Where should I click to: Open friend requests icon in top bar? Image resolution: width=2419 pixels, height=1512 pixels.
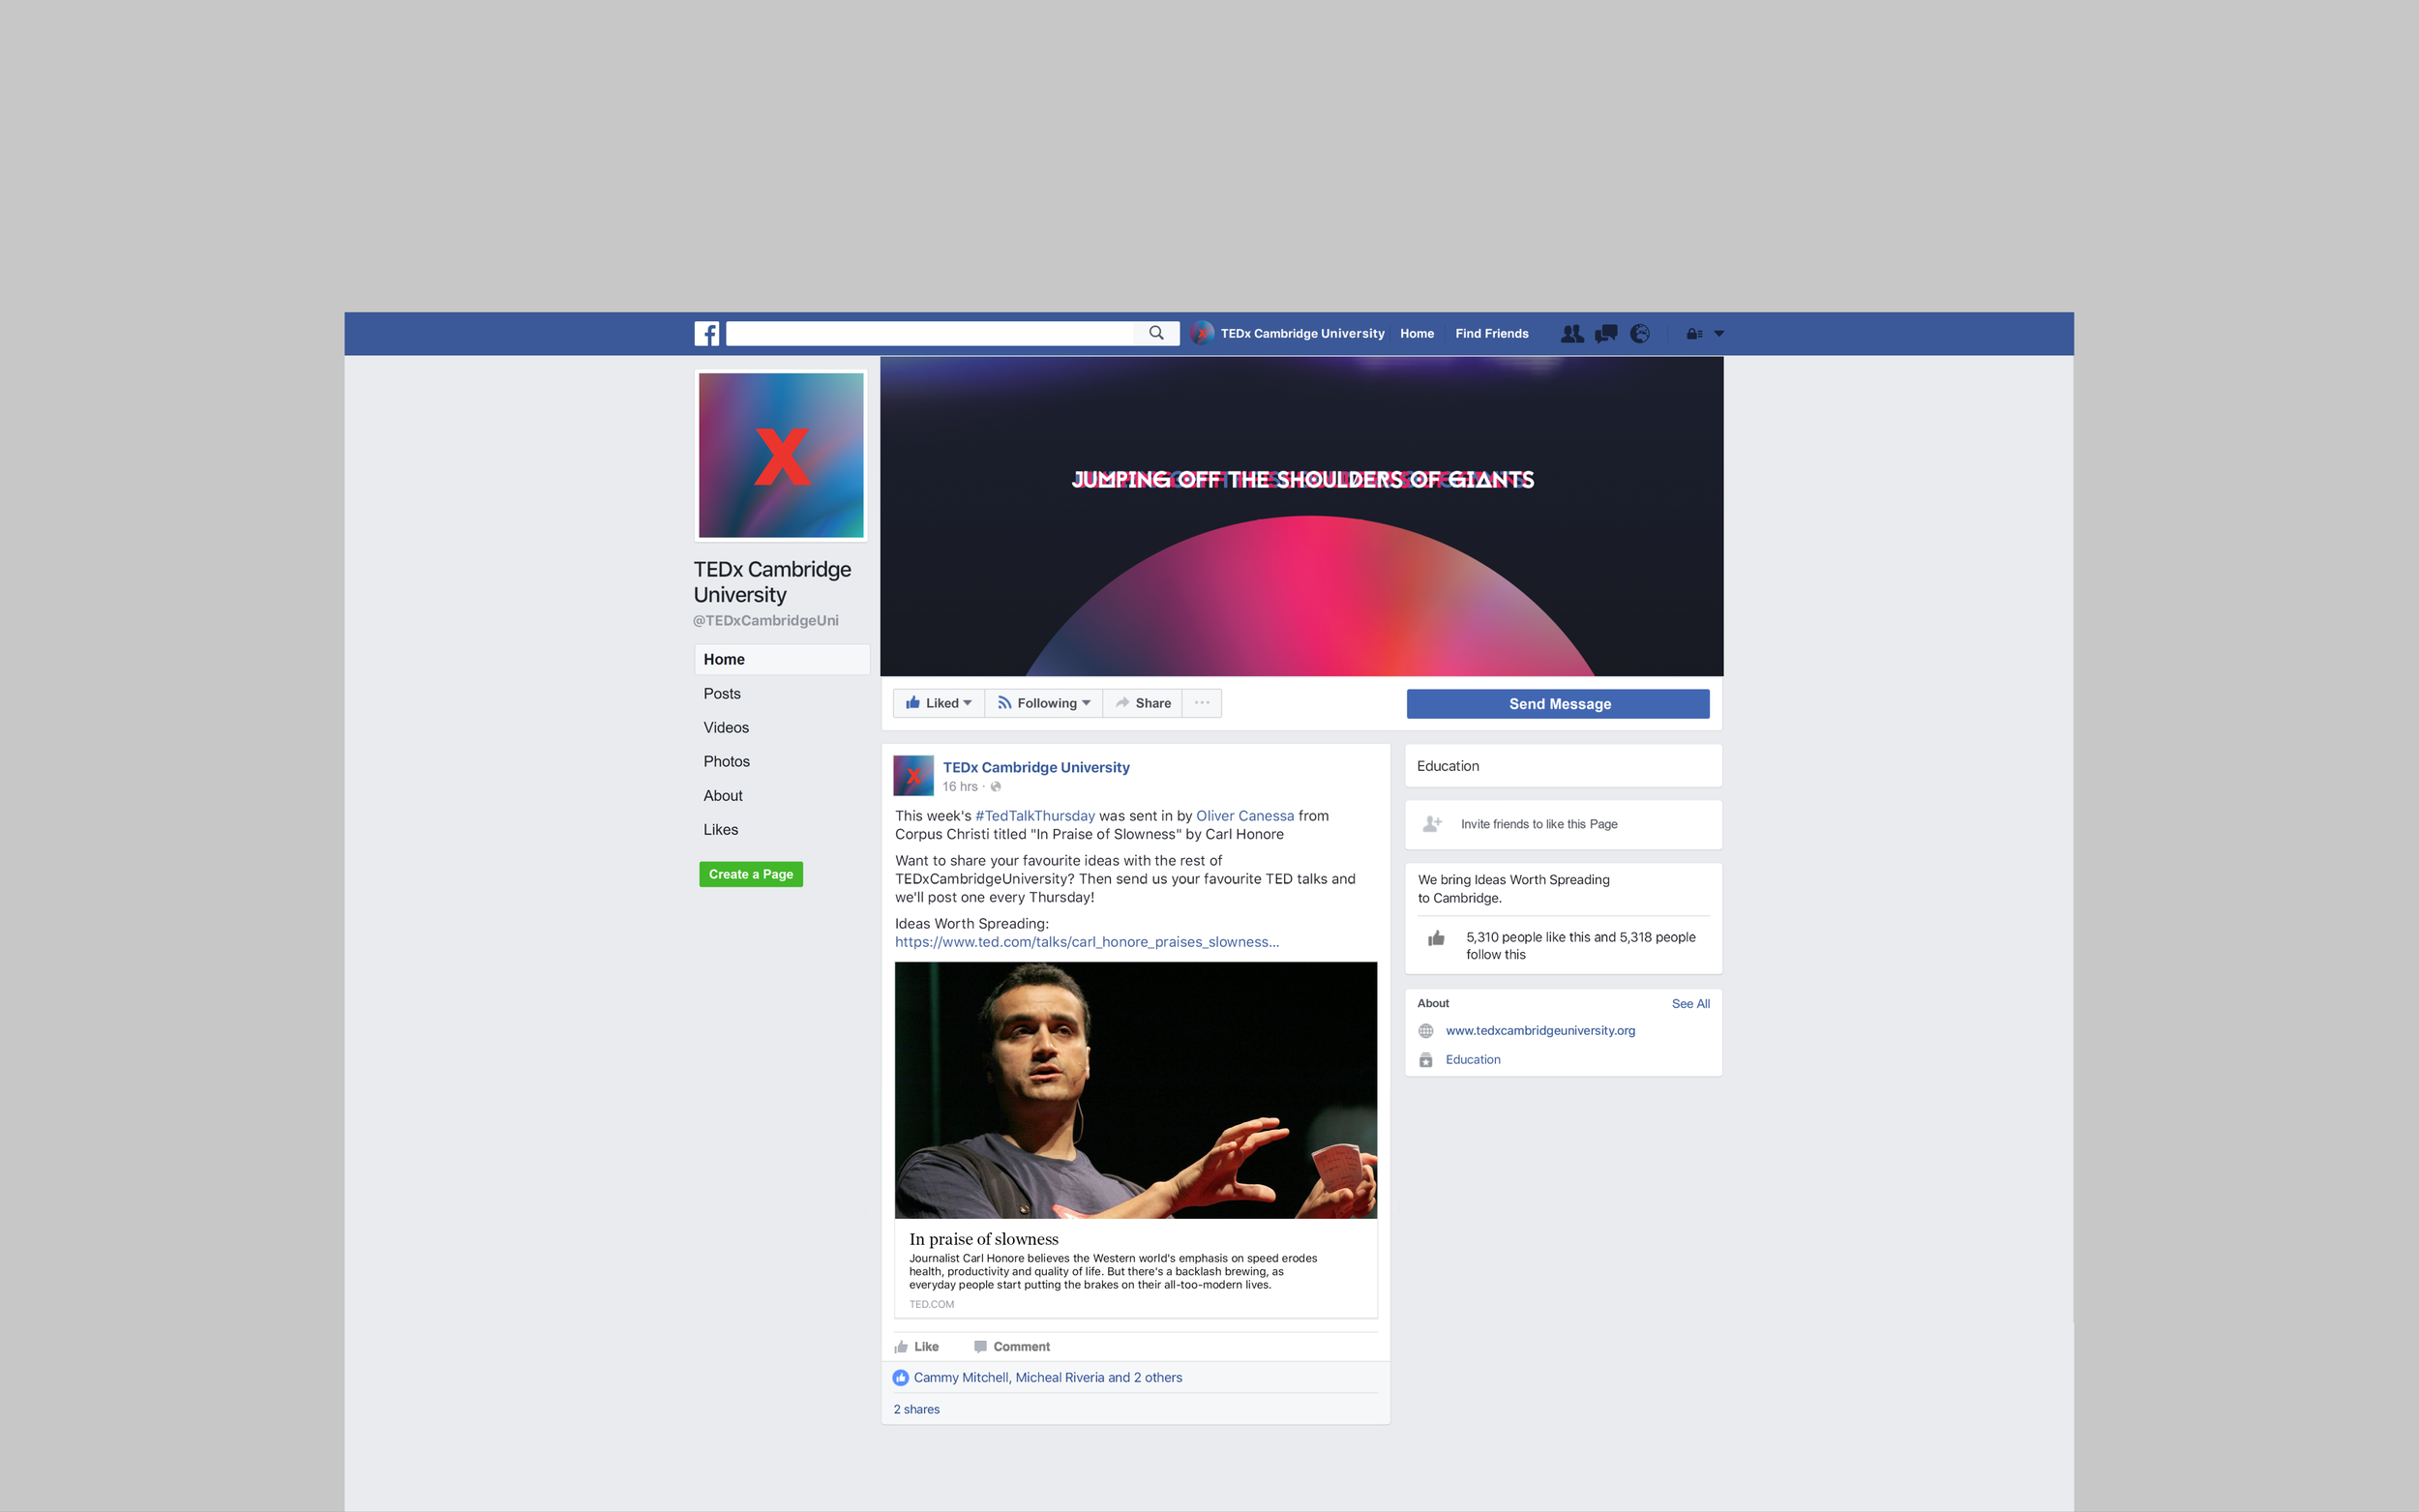[x=1572, y=333]
